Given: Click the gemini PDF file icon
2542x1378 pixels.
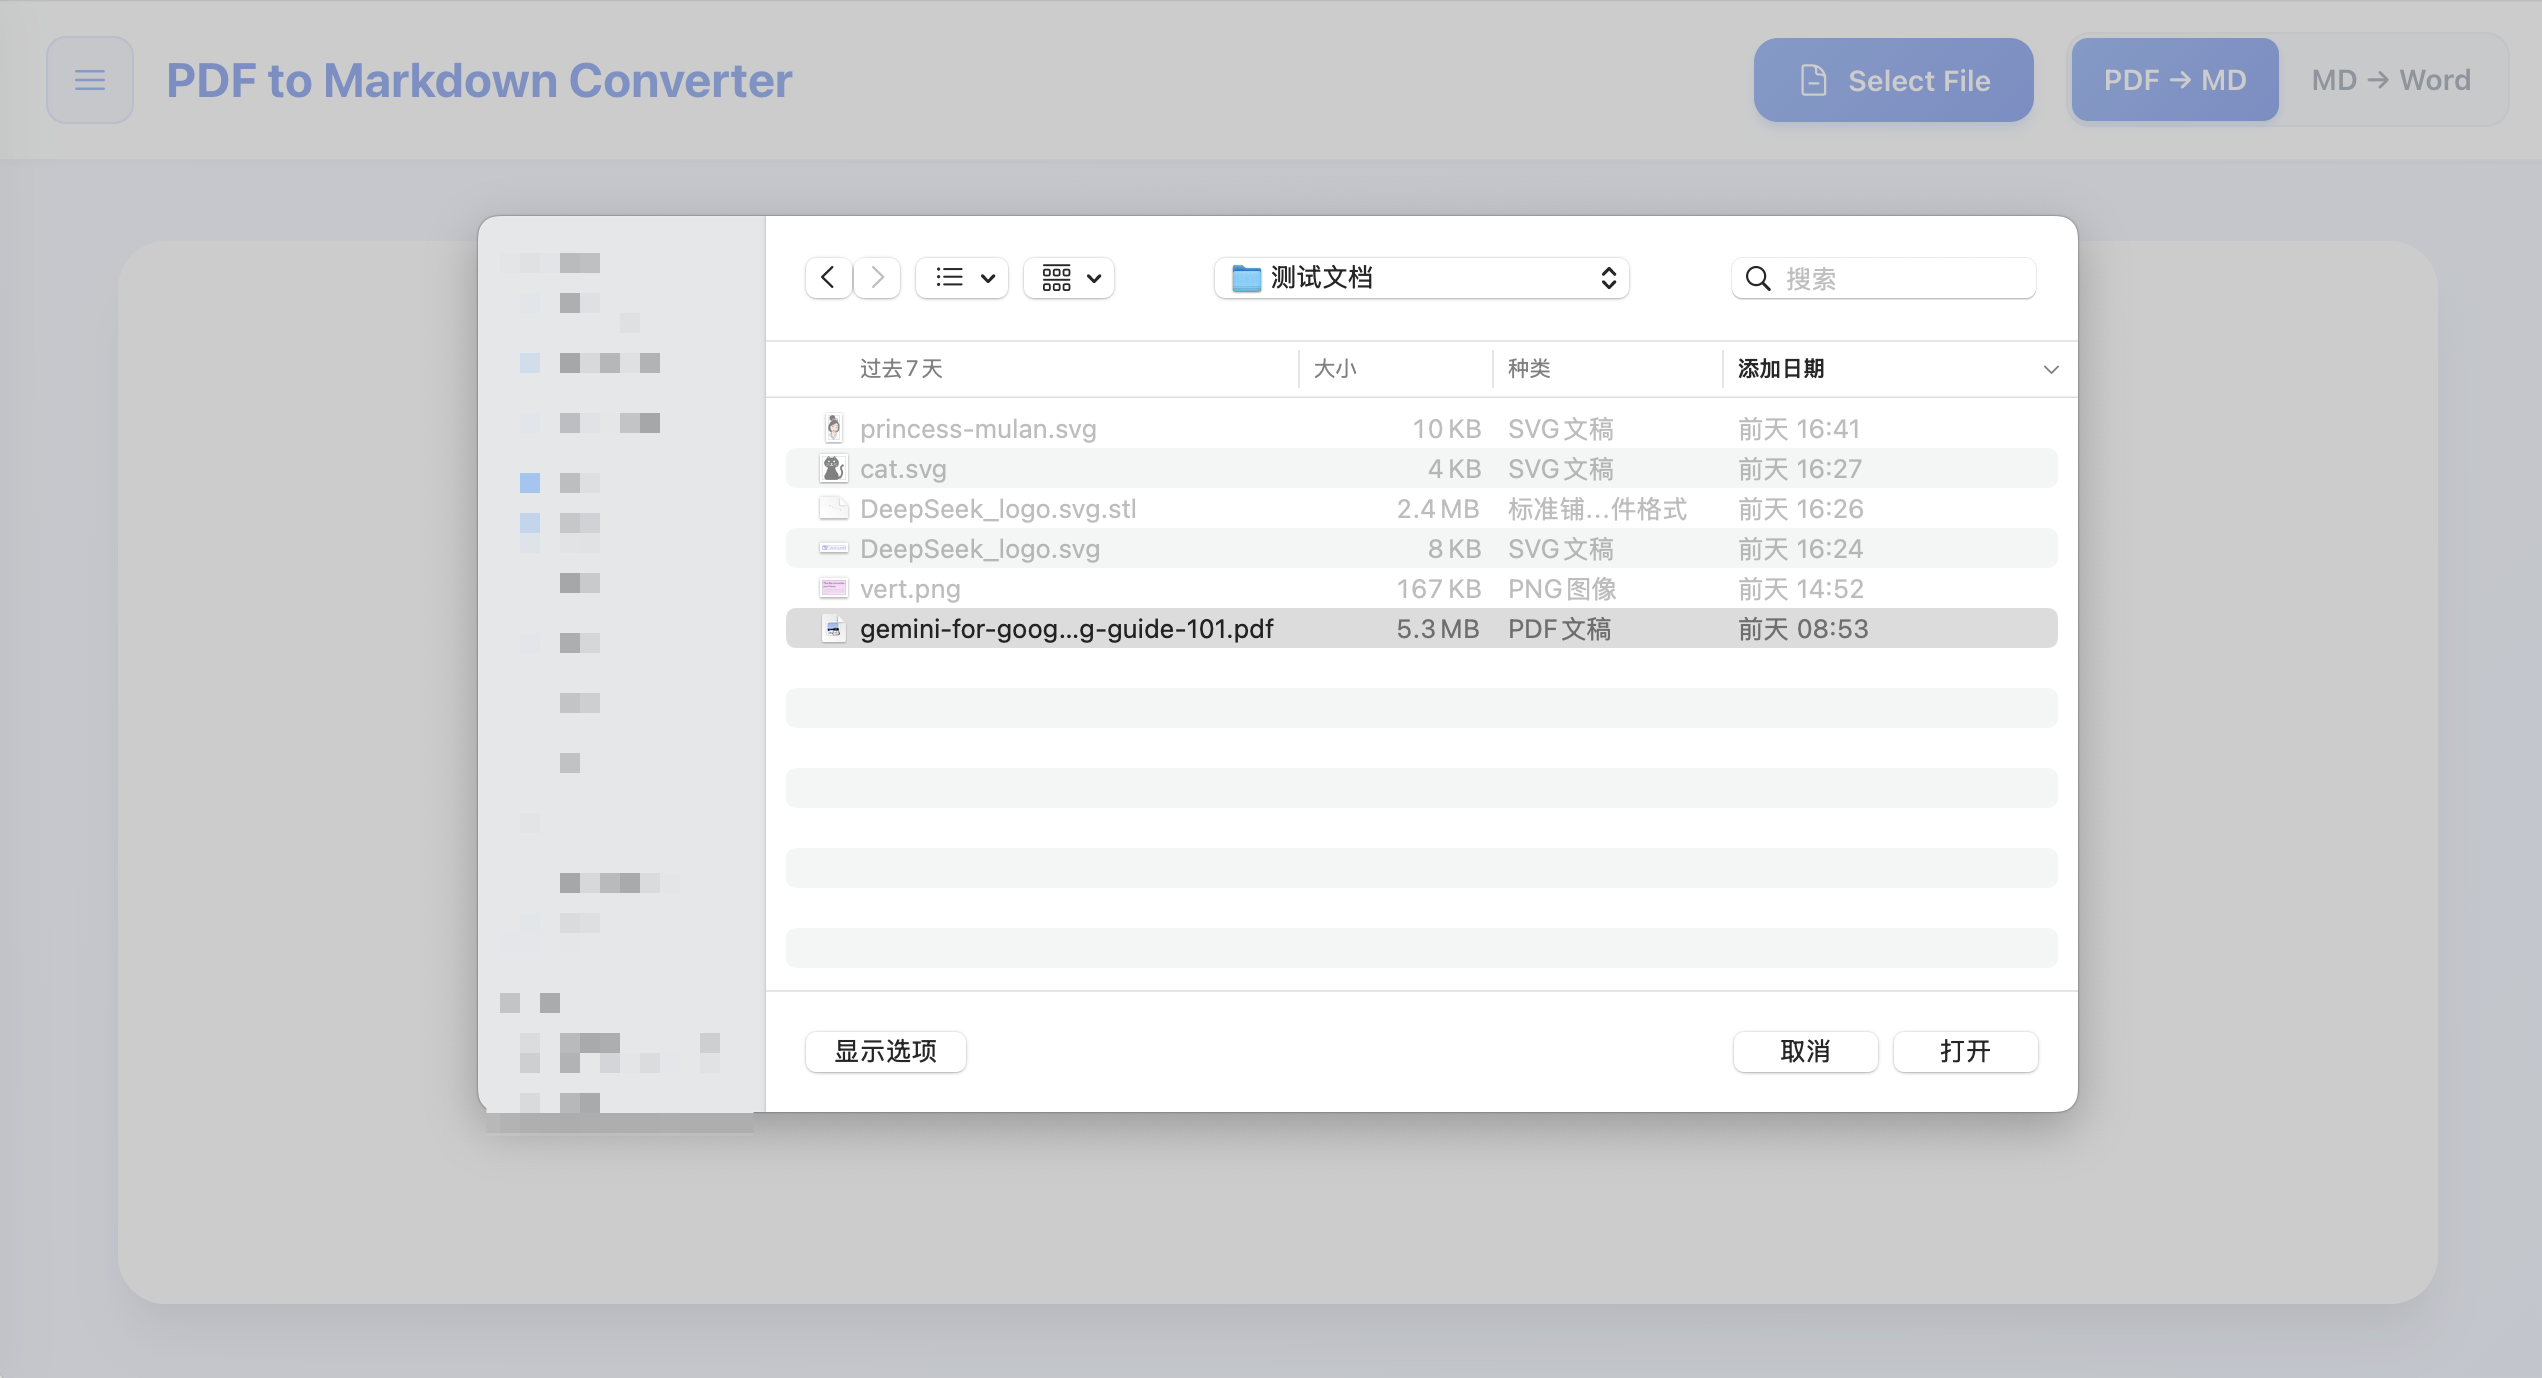Looking at the screenshot, I should 833,628.
